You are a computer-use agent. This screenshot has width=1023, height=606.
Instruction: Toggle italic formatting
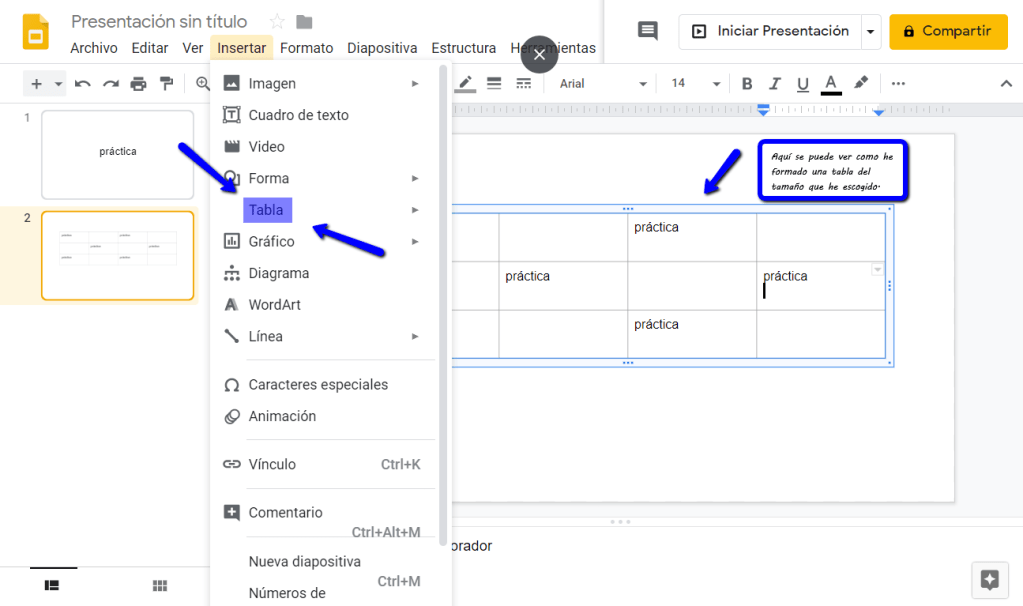(774, 84)
